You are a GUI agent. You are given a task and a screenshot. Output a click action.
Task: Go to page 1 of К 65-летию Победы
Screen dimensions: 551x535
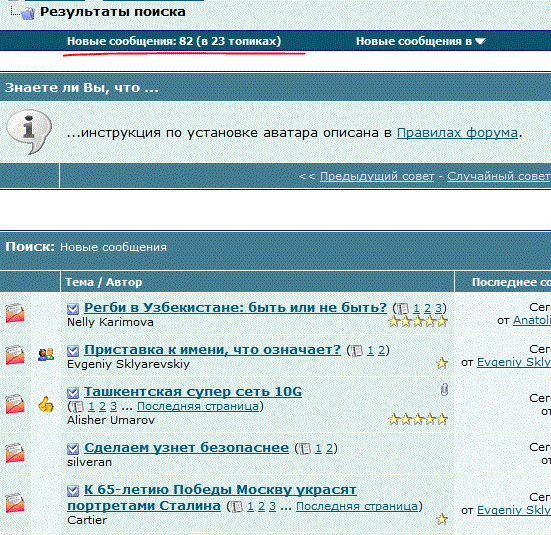(251, 507)
